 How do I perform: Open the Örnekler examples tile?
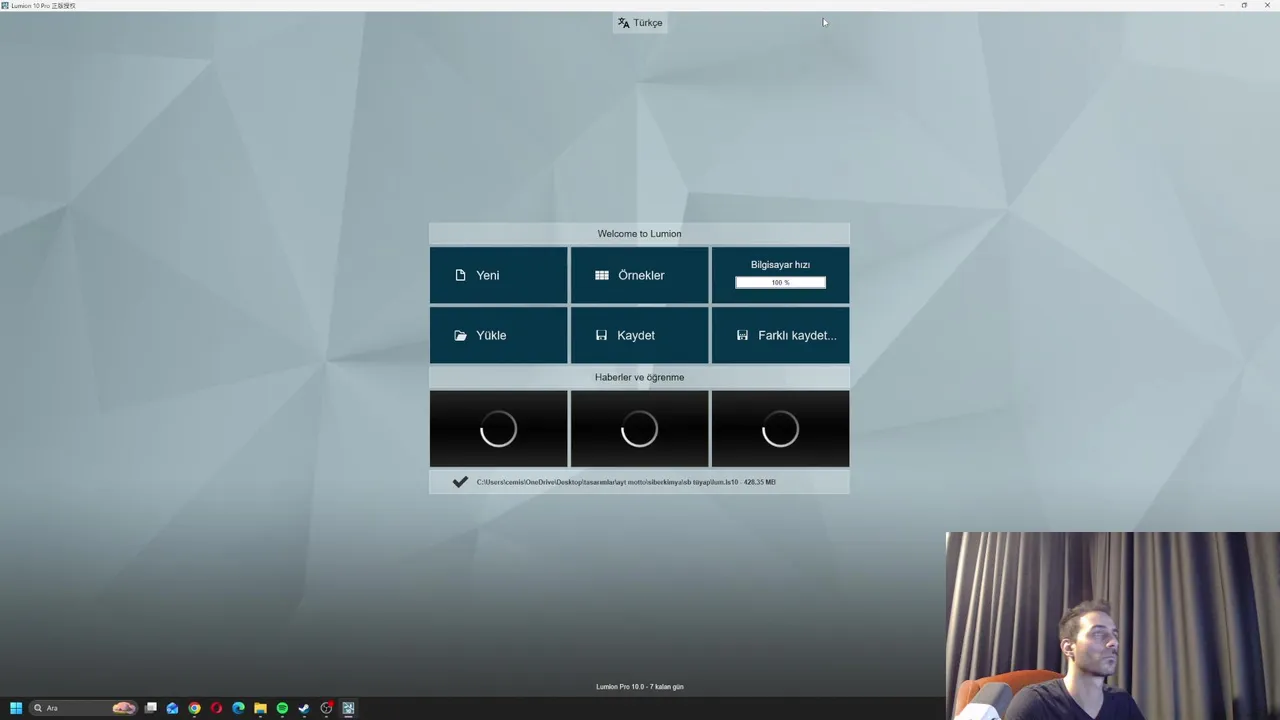pos(639,275)
